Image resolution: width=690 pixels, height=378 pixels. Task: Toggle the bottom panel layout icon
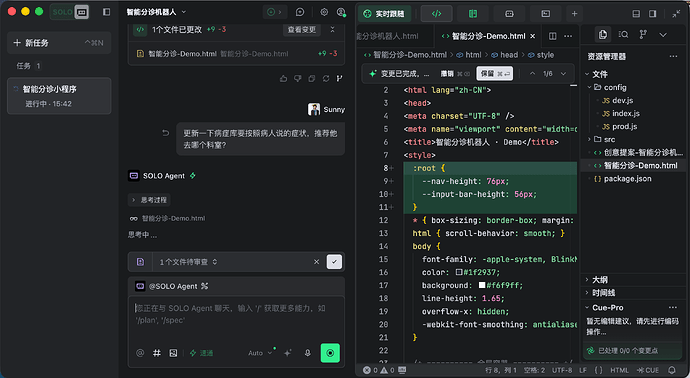click(x=636, y=14)
